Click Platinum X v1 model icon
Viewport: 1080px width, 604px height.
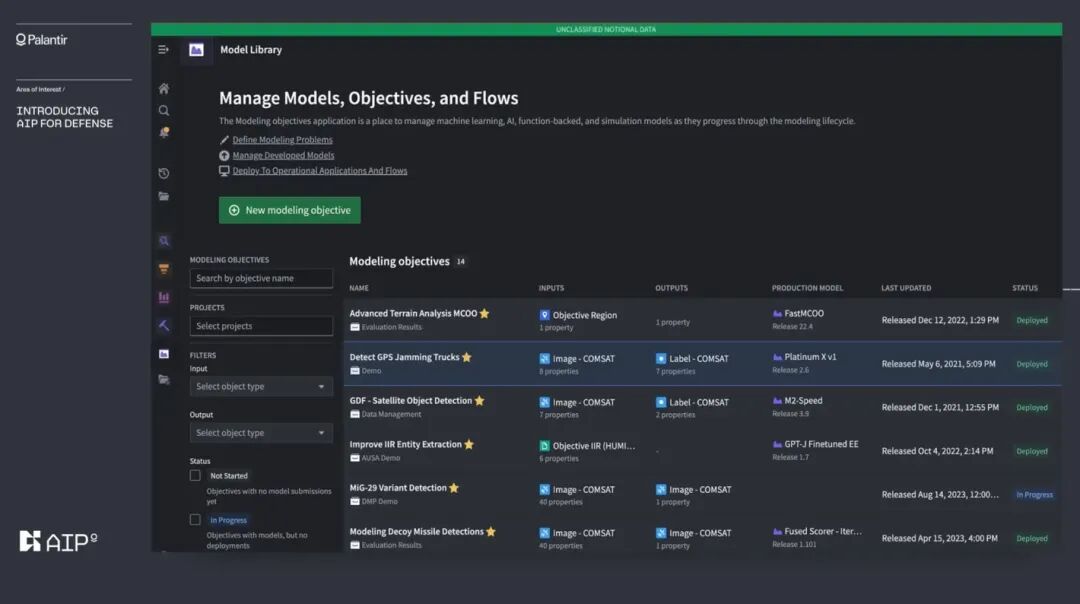click(x=777, y=357)
